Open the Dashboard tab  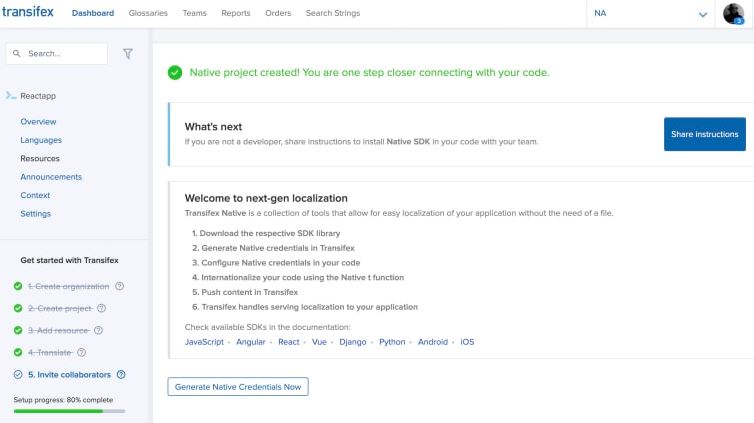(93, 13)
